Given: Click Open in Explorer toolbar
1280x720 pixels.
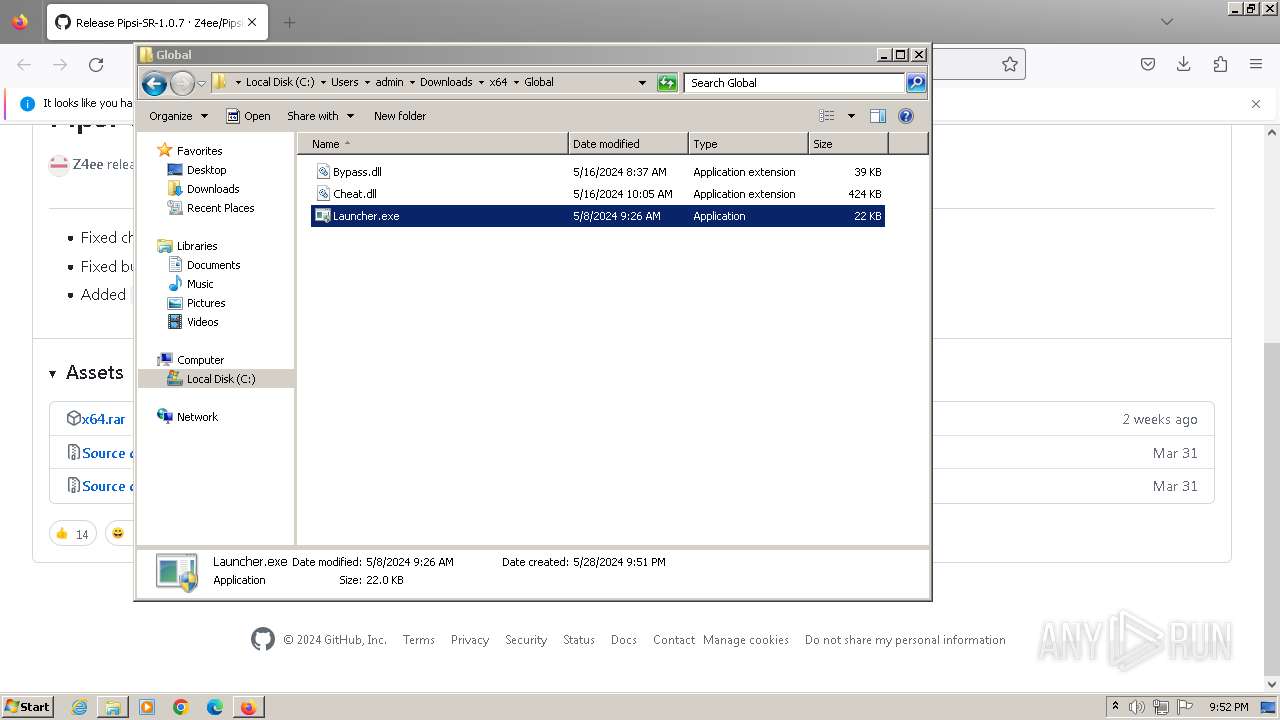Looking at the screenshot, I should pos(248,116).
